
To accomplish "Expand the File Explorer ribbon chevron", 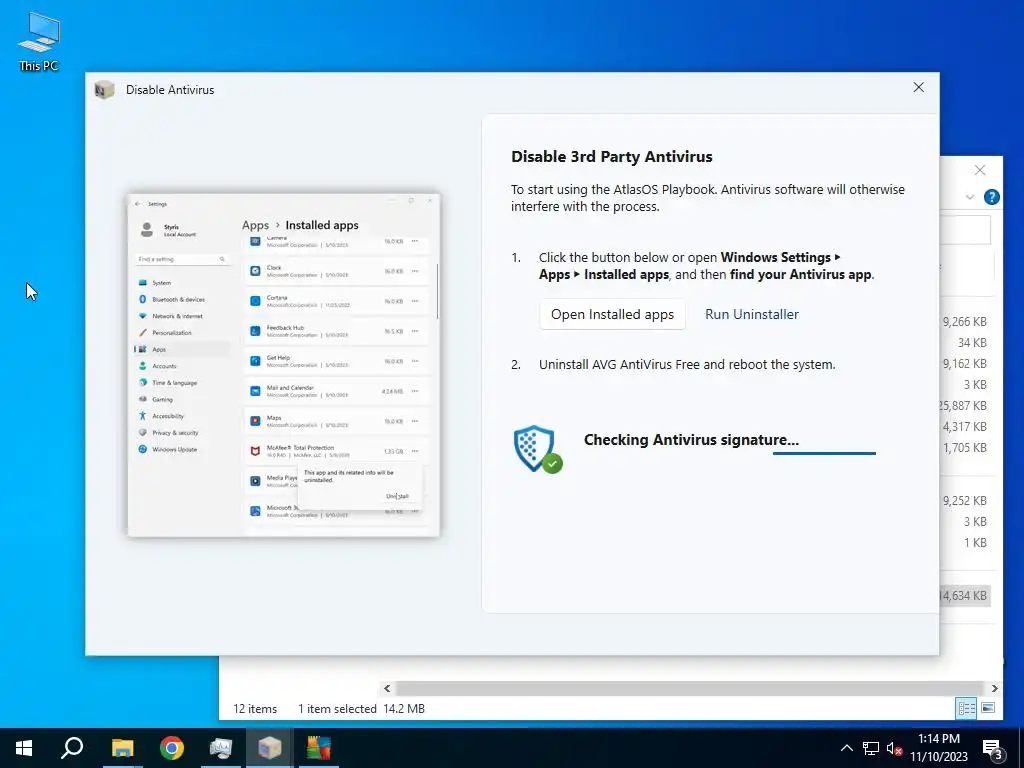I will 970,197.
